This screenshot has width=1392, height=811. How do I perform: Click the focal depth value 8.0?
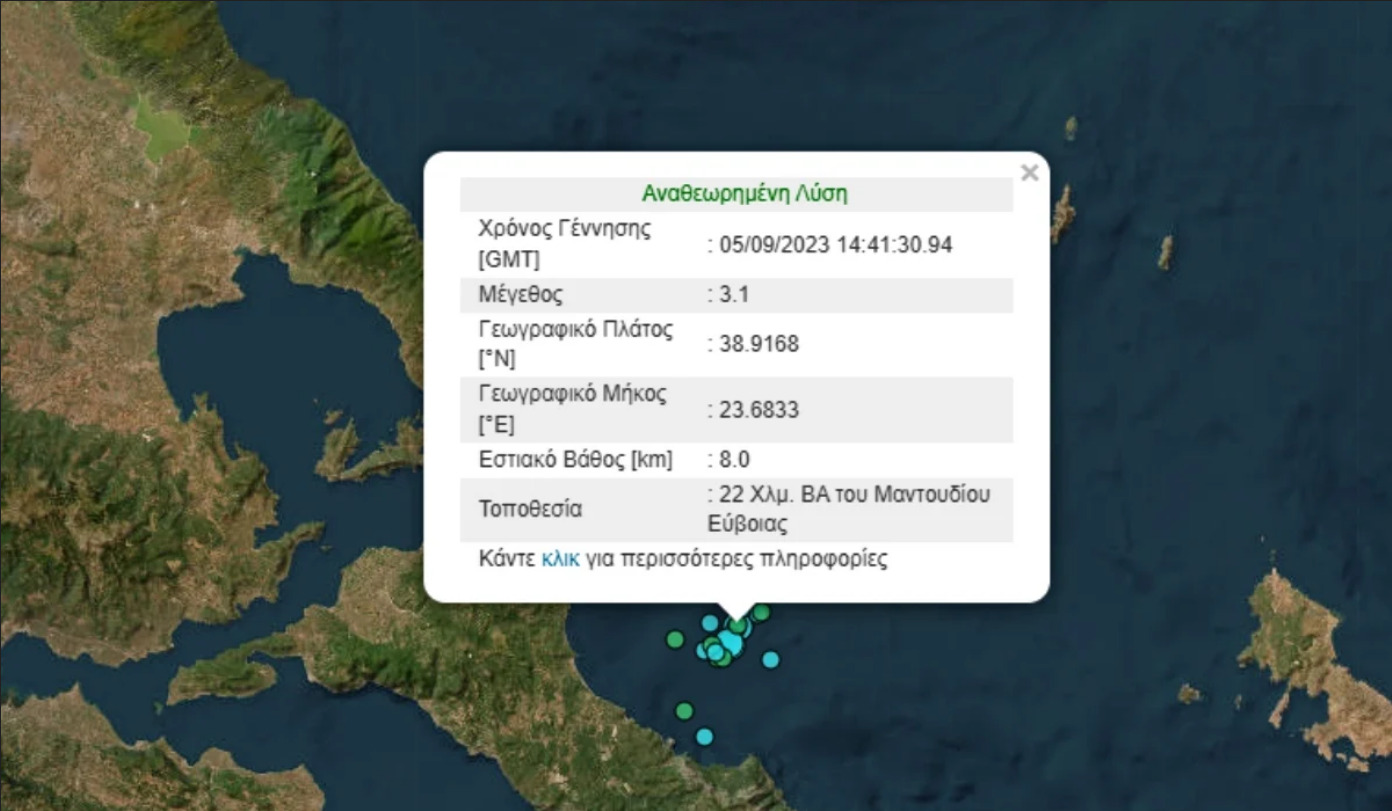(x=732, y=460)
